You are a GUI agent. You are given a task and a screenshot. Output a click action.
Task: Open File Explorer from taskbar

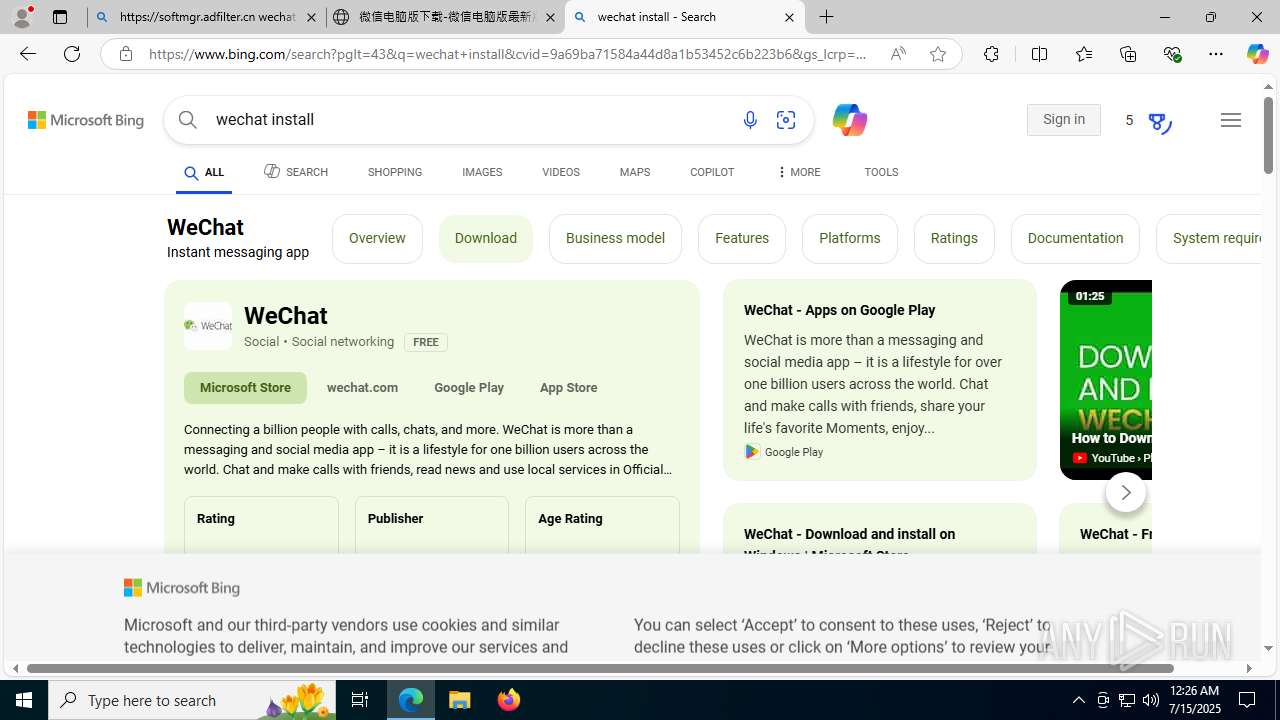point(460,700)
